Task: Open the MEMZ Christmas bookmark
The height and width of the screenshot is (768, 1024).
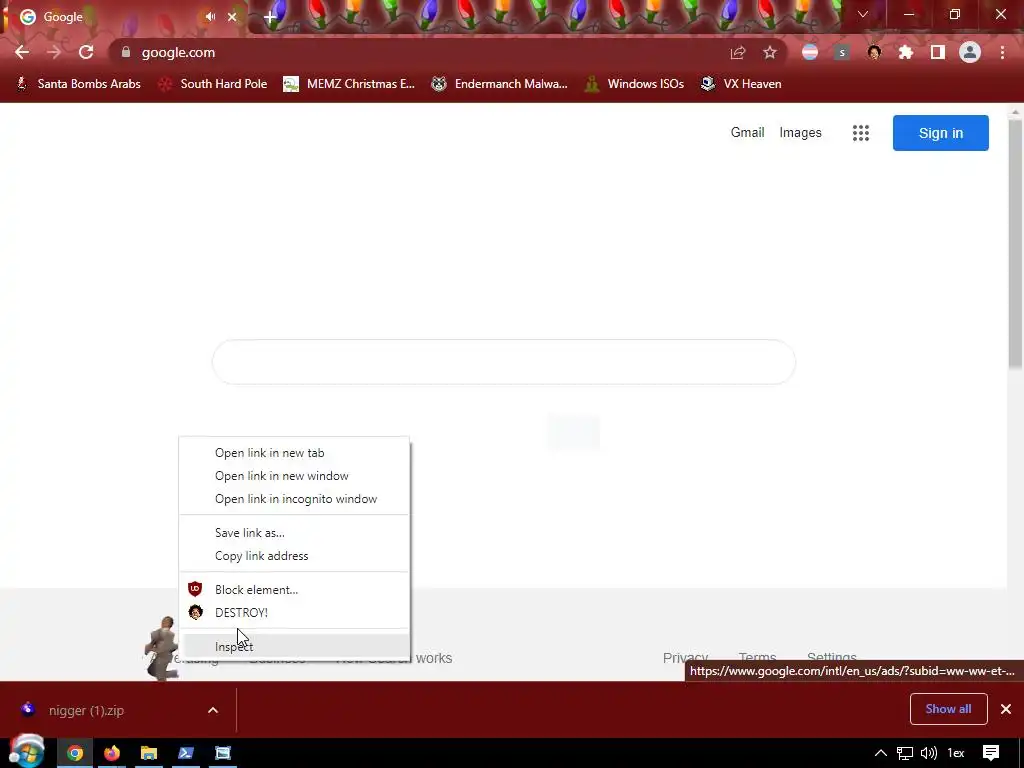Action: pos(349,84)
